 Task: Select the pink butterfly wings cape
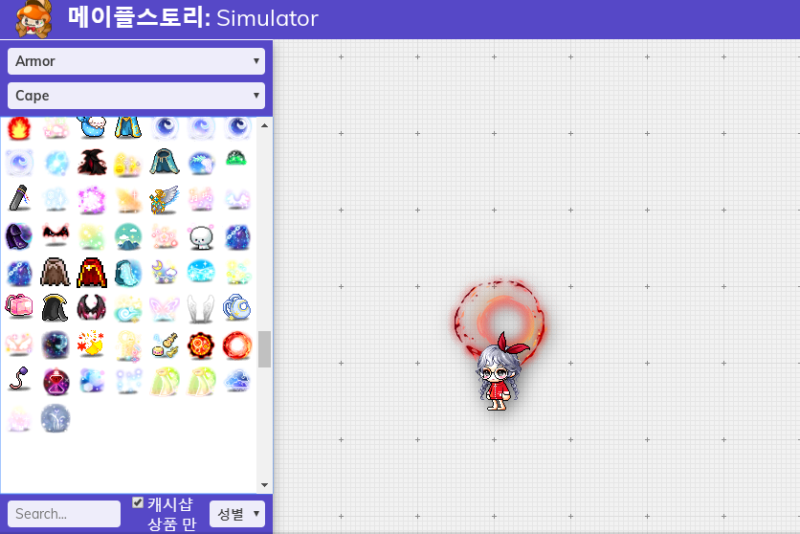pos(164,309)
